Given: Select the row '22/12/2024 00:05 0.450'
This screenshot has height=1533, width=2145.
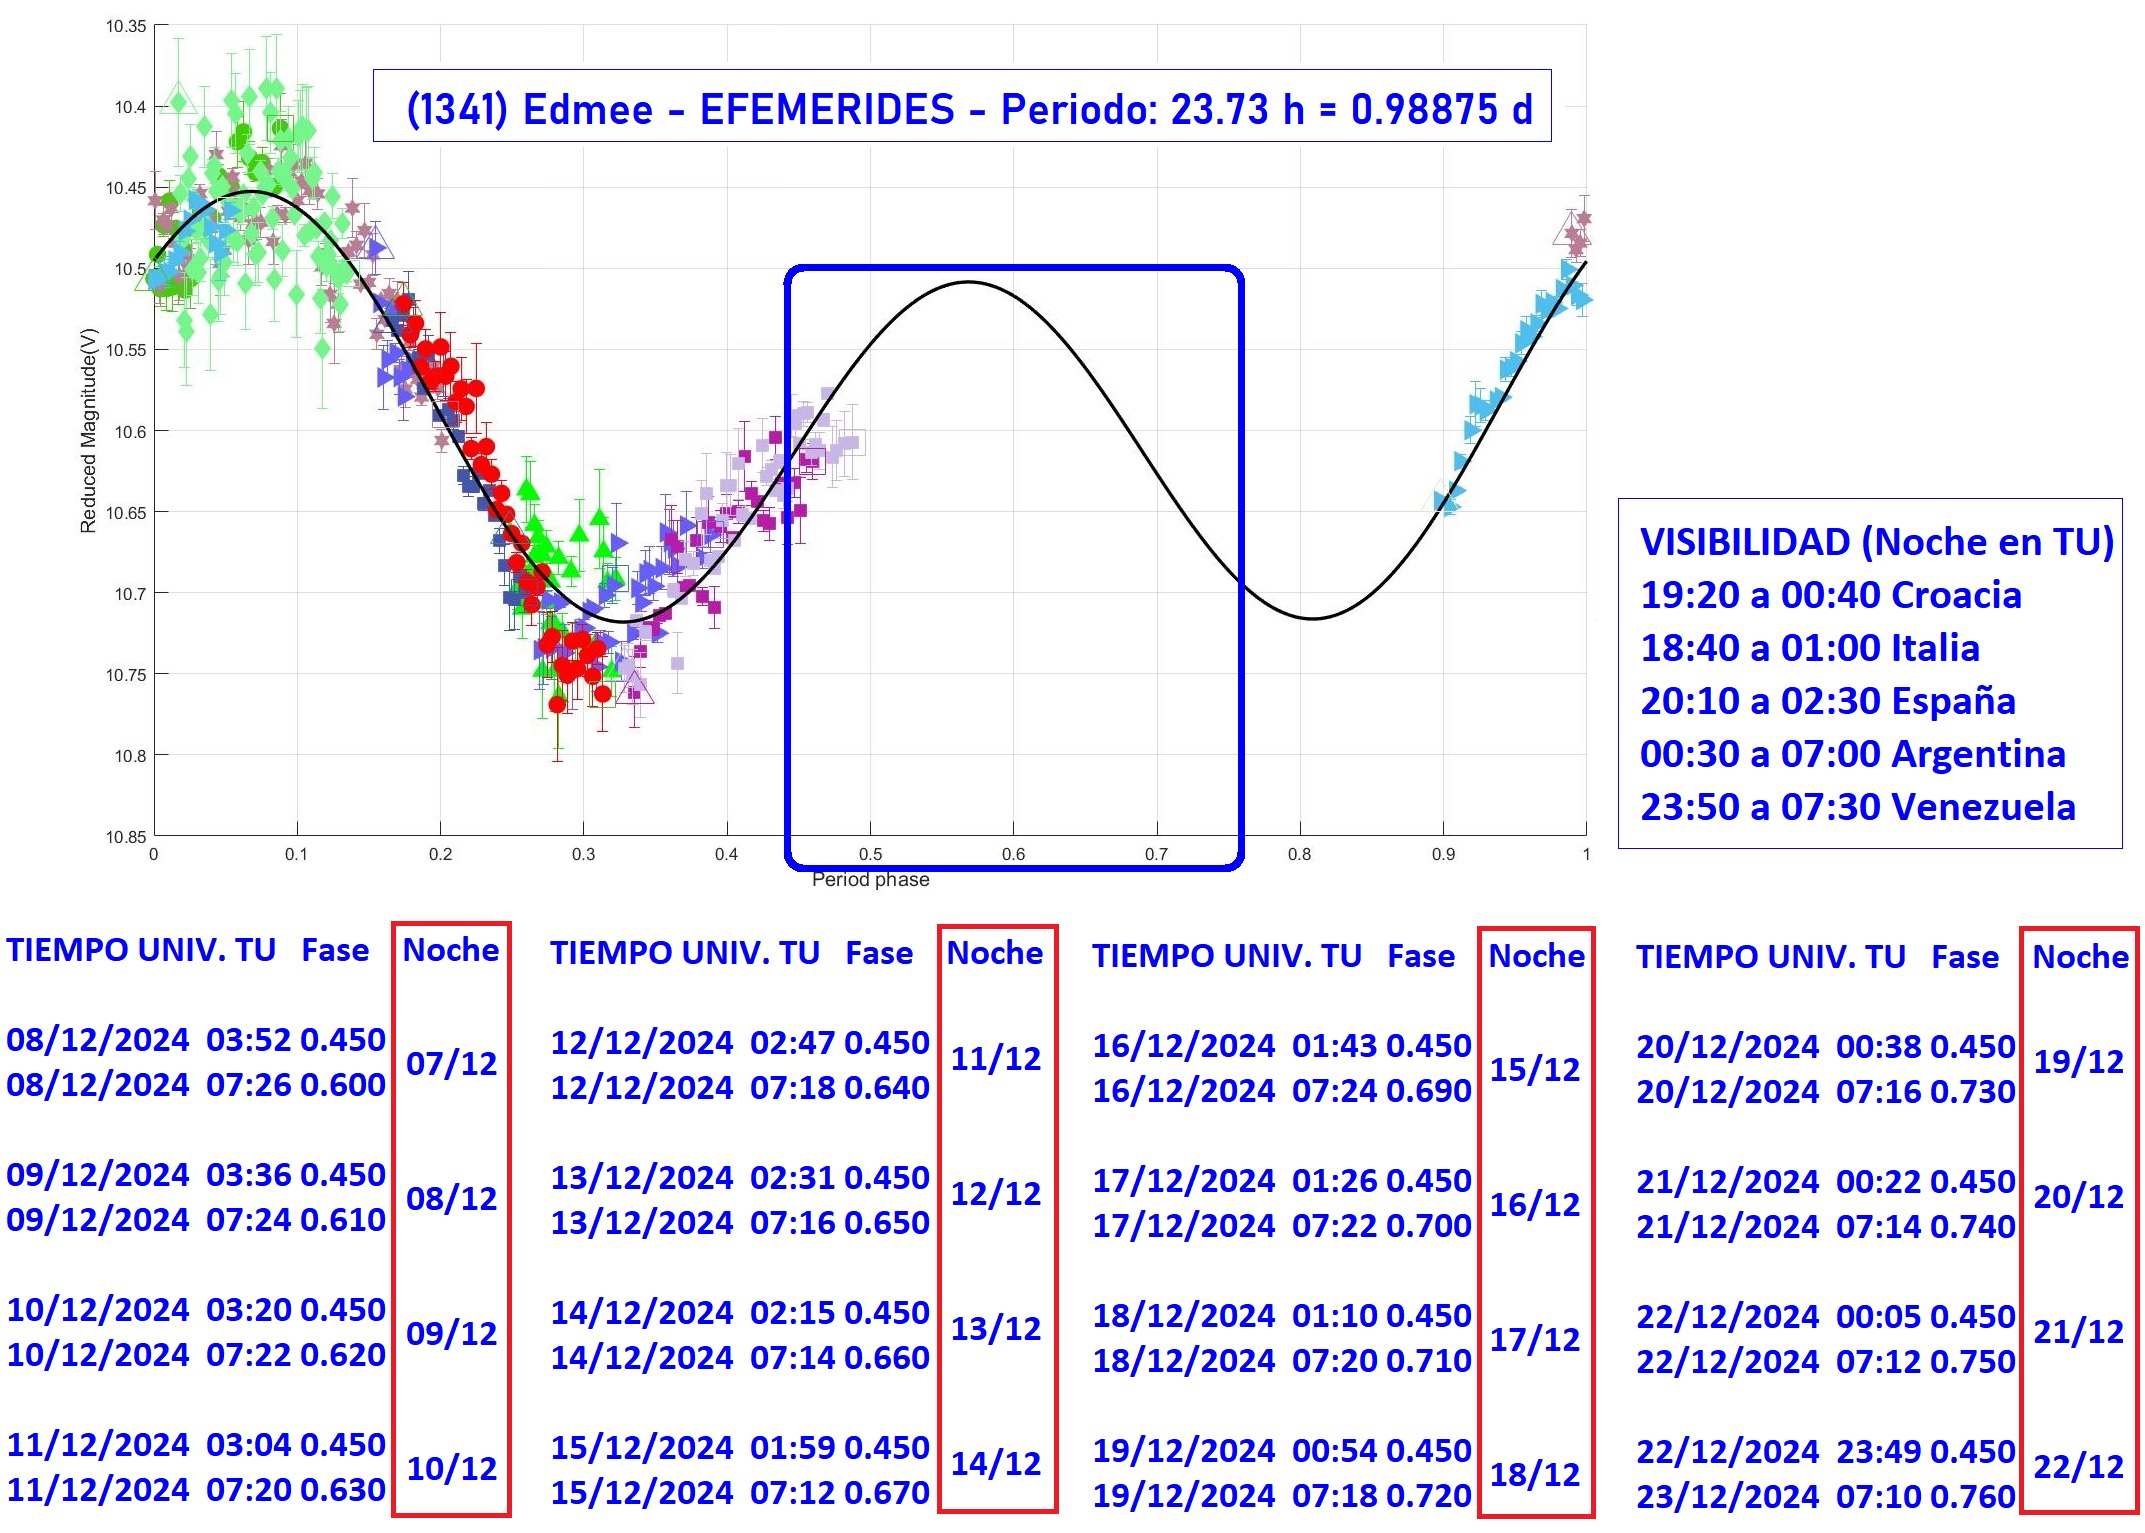Looking at the screenshot, I should (x=1826, y=1317).
